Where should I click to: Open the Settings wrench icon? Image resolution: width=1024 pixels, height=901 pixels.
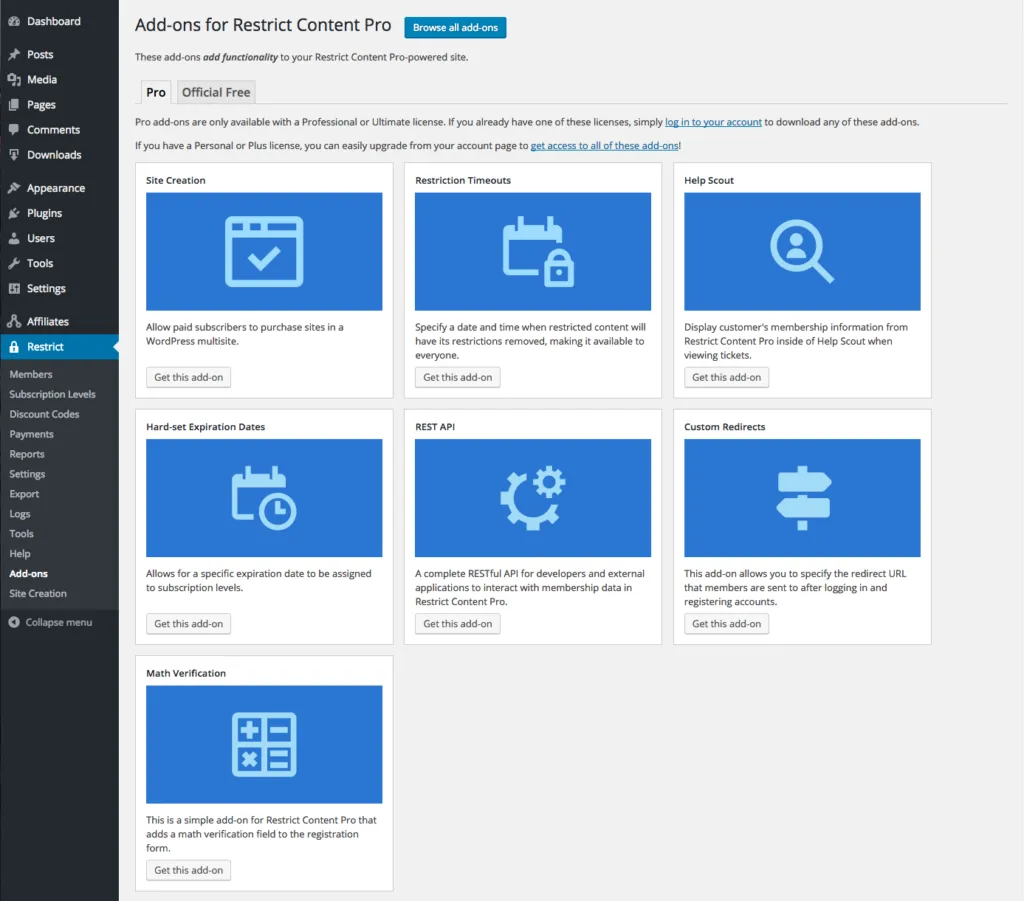pyautogui.click(x=14, y=288)
